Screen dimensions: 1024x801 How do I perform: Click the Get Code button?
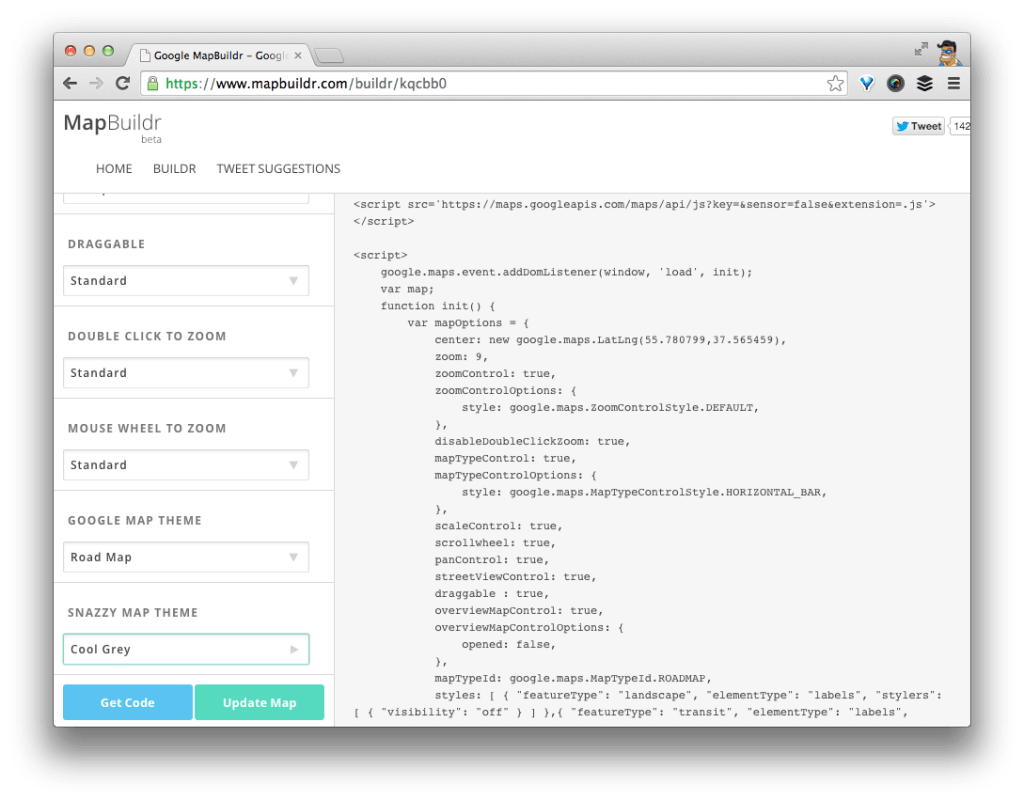tap(127, 703)
